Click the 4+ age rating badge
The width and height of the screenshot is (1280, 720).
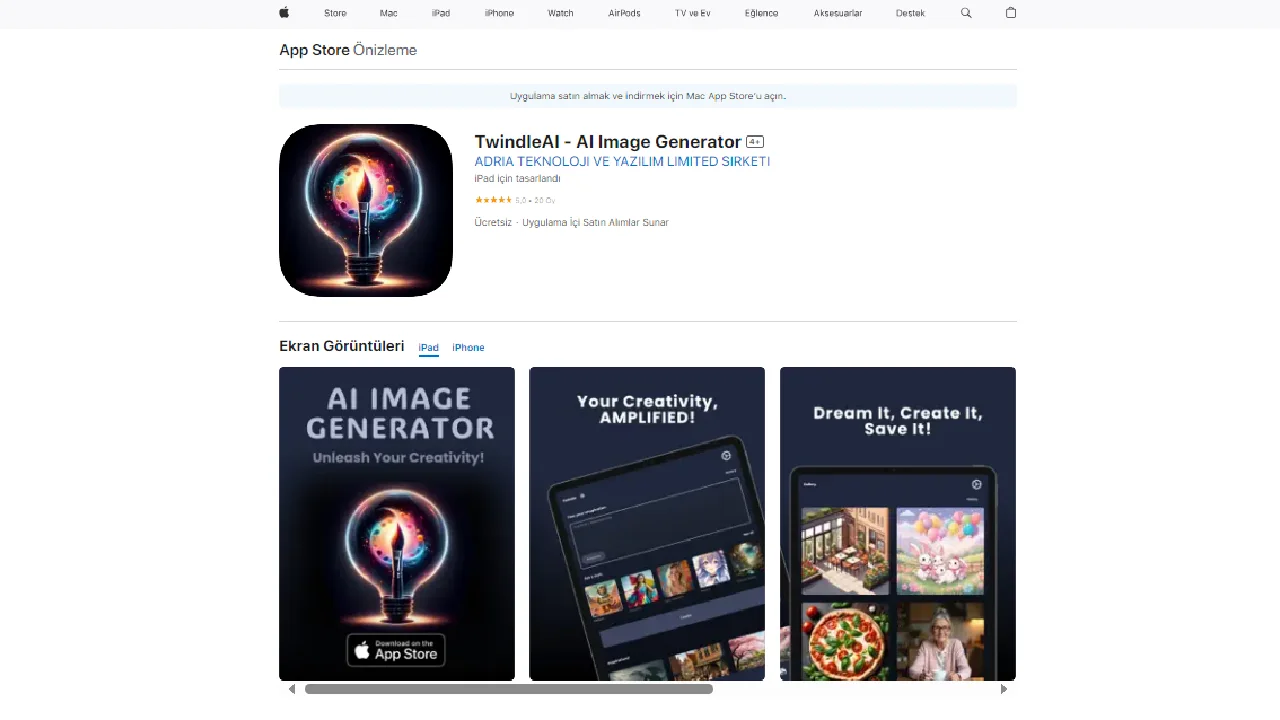[754, 141]
